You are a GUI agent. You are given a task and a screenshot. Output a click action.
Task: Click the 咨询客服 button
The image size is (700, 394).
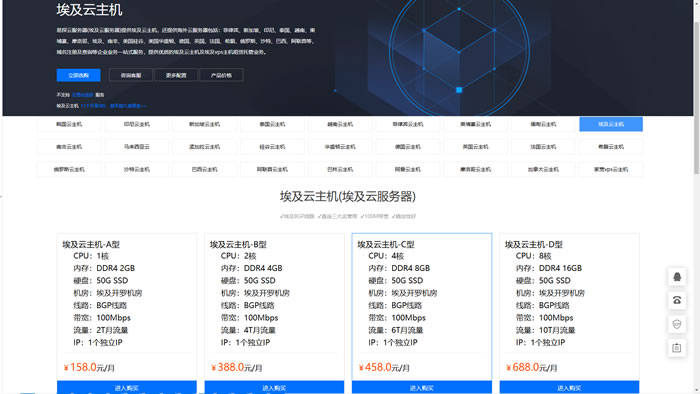(131, 75)
